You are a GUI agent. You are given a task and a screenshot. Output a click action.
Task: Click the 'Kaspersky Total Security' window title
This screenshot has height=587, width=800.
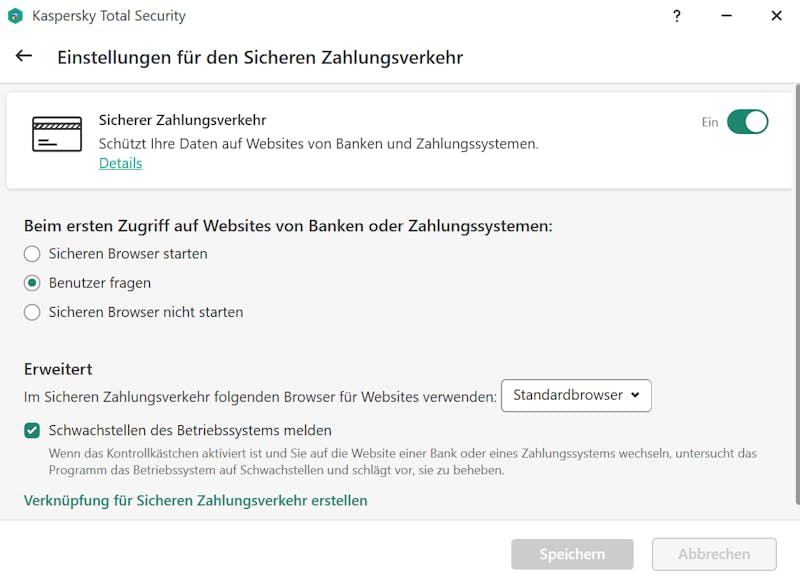[x=109, y=16]
